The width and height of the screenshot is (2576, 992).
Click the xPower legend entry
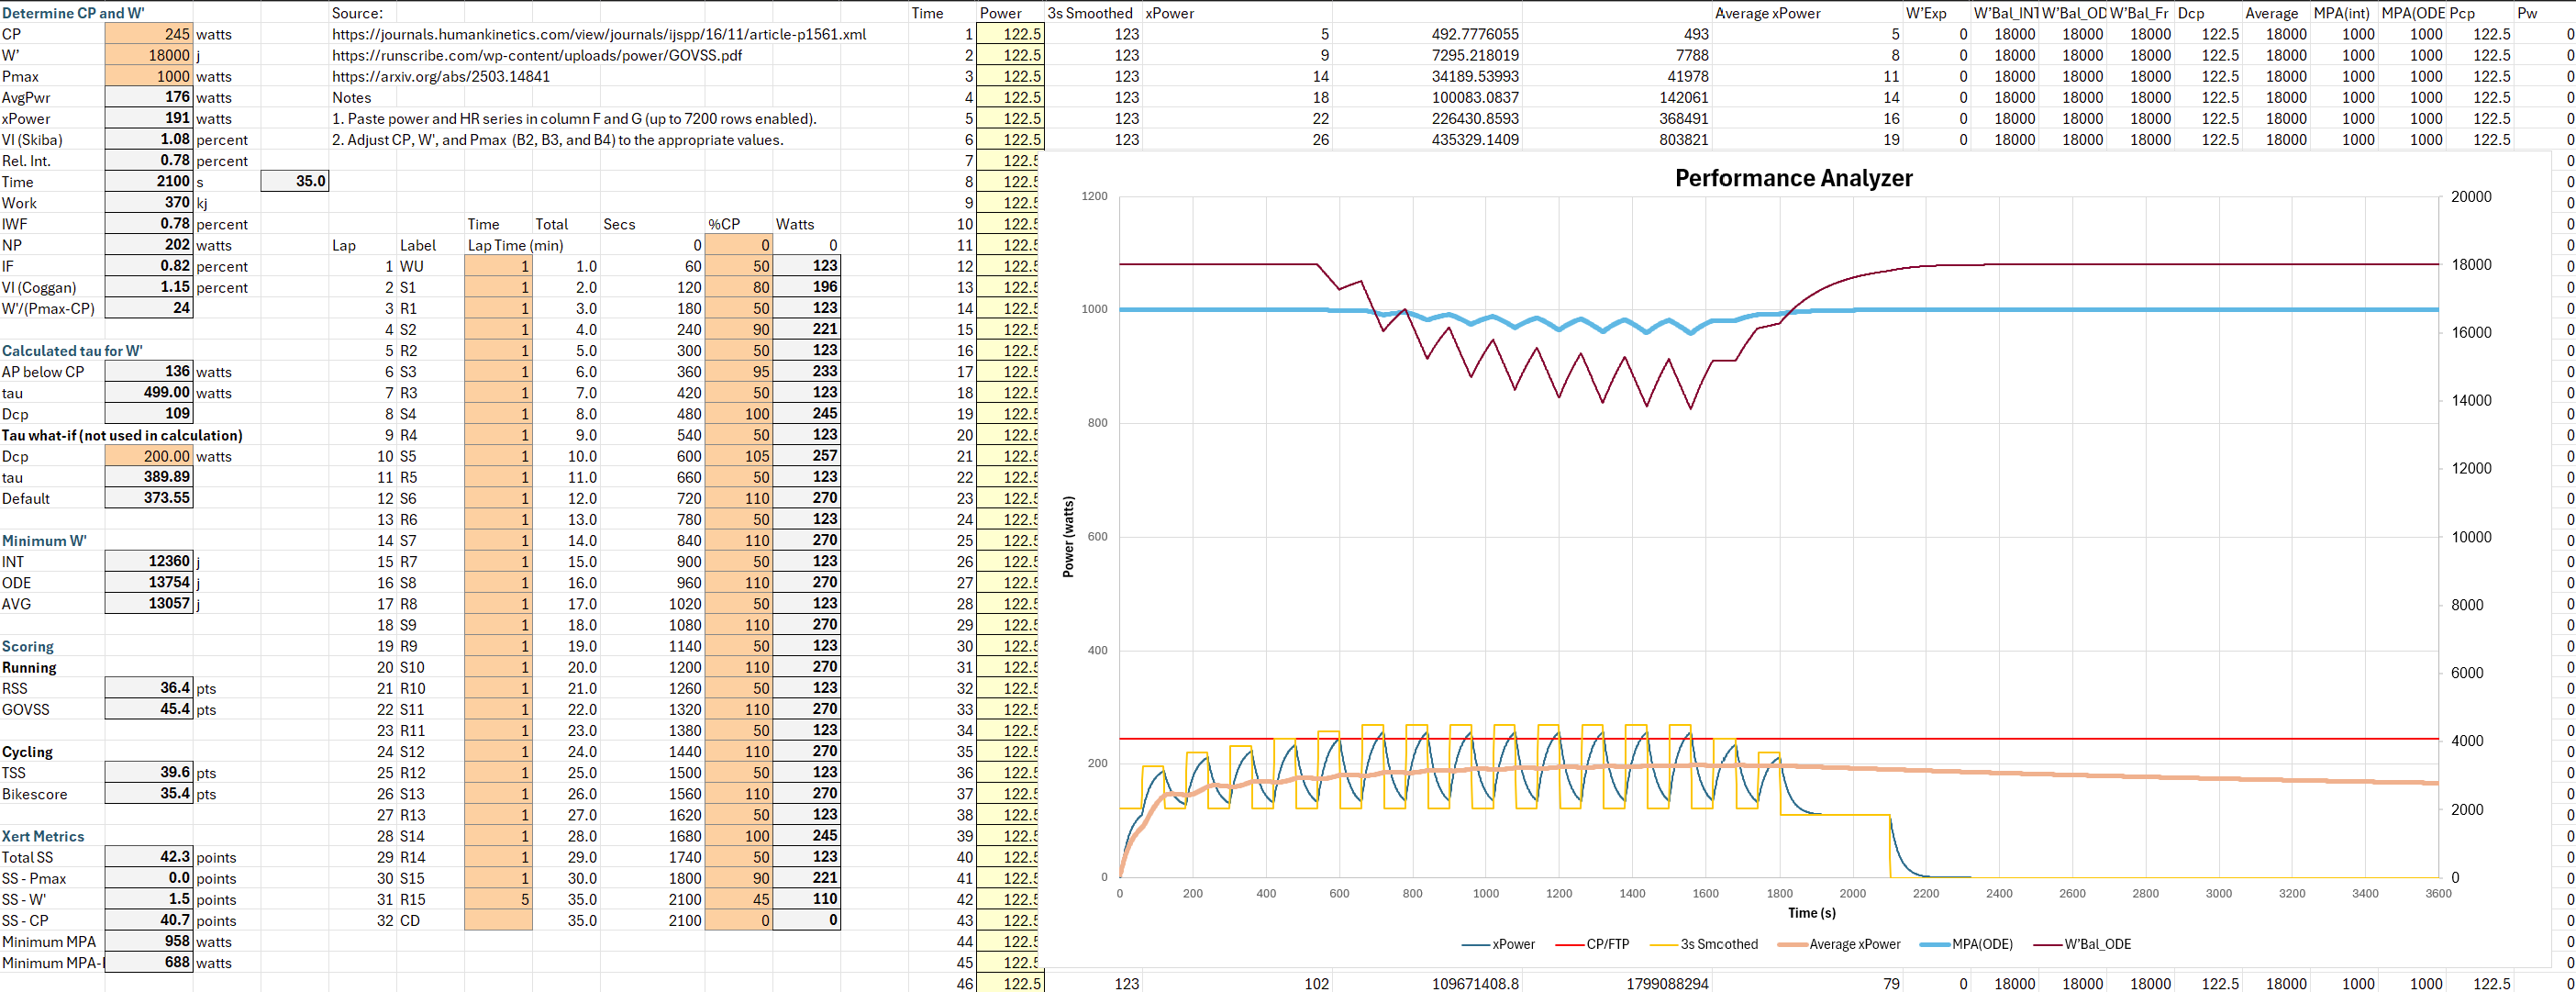pyautogui.click(x=1512, y=944)
